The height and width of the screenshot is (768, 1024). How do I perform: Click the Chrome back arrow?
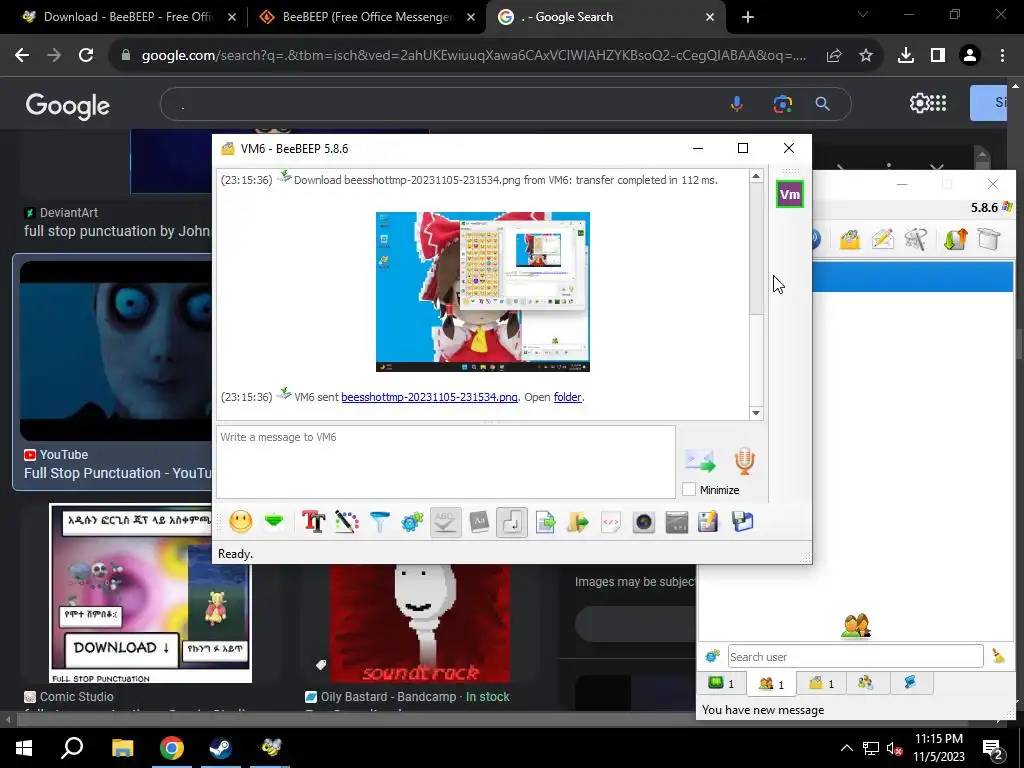[x=22, y=56]
